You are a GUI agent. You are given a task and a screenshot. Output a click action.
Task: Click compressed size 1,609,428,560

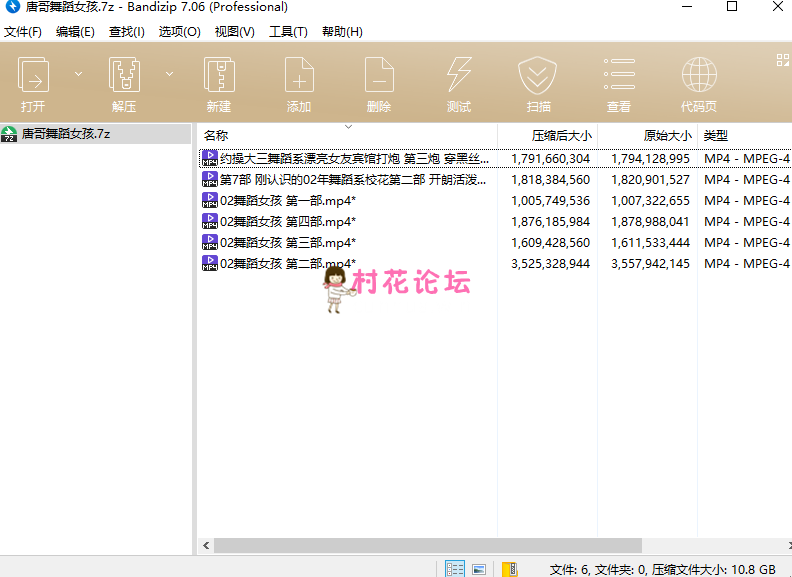551,243
